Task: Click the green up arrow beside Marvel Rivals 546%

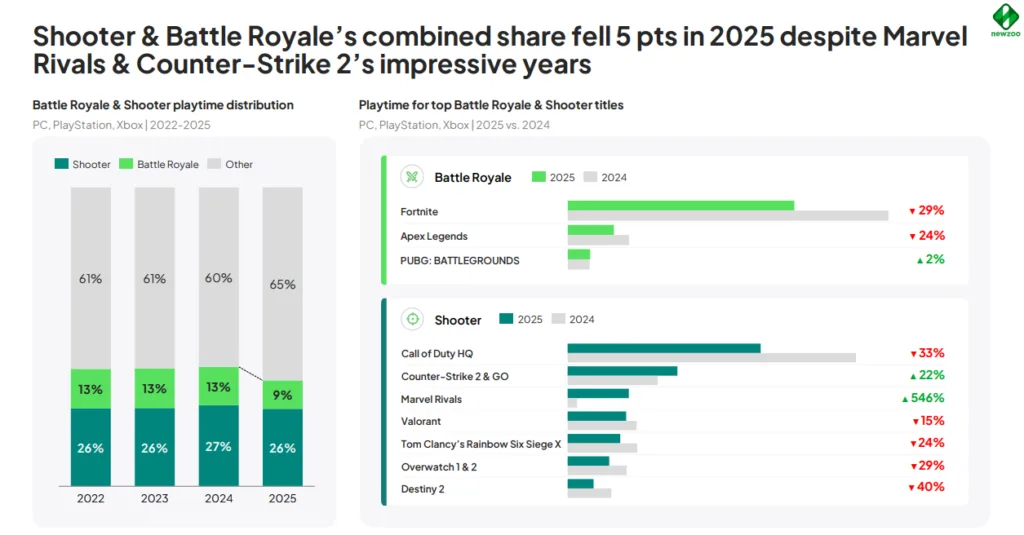Action: [905, 399]
